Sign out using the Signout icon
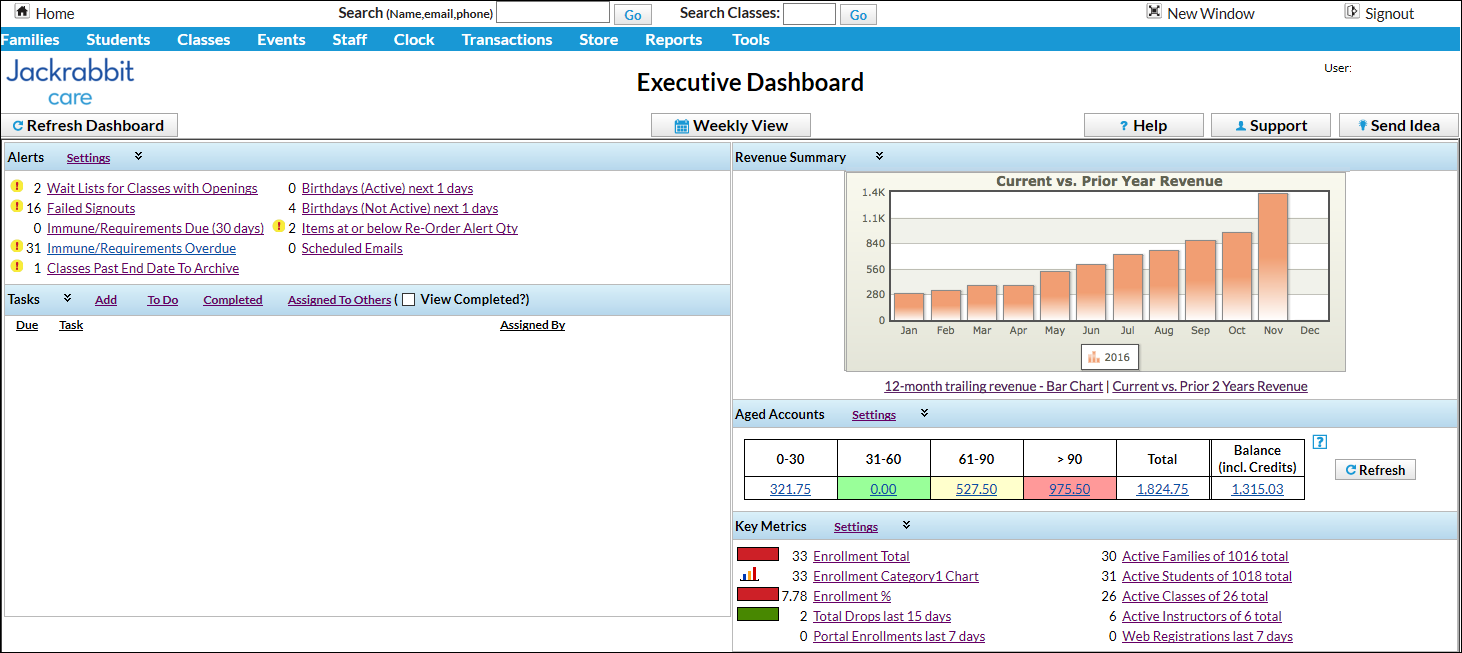Image resolution: width=1462 pixels, height=653 pixels. pos(1353,12)
